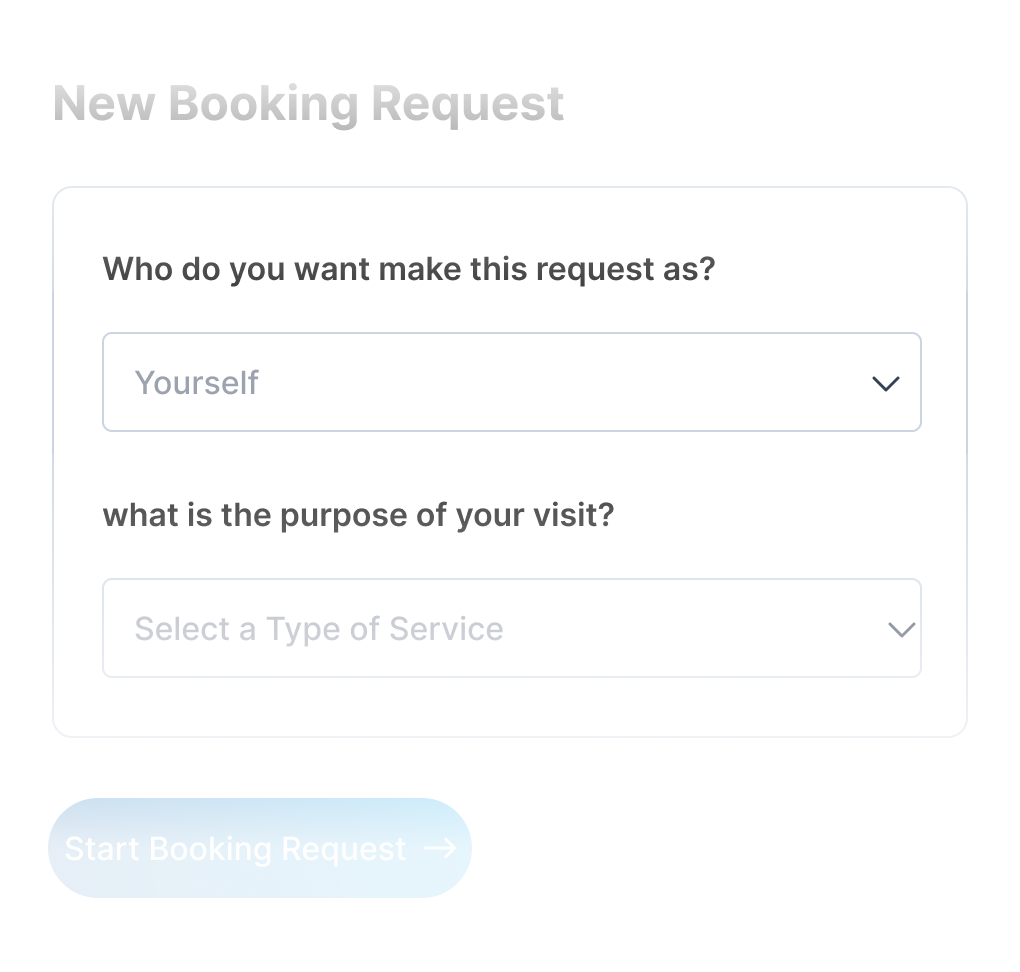This screenshot has width=1020, height=972.
Task: Click the 'New Booking Request' heading
Action: pyautogui.click(x=308, y=104)
